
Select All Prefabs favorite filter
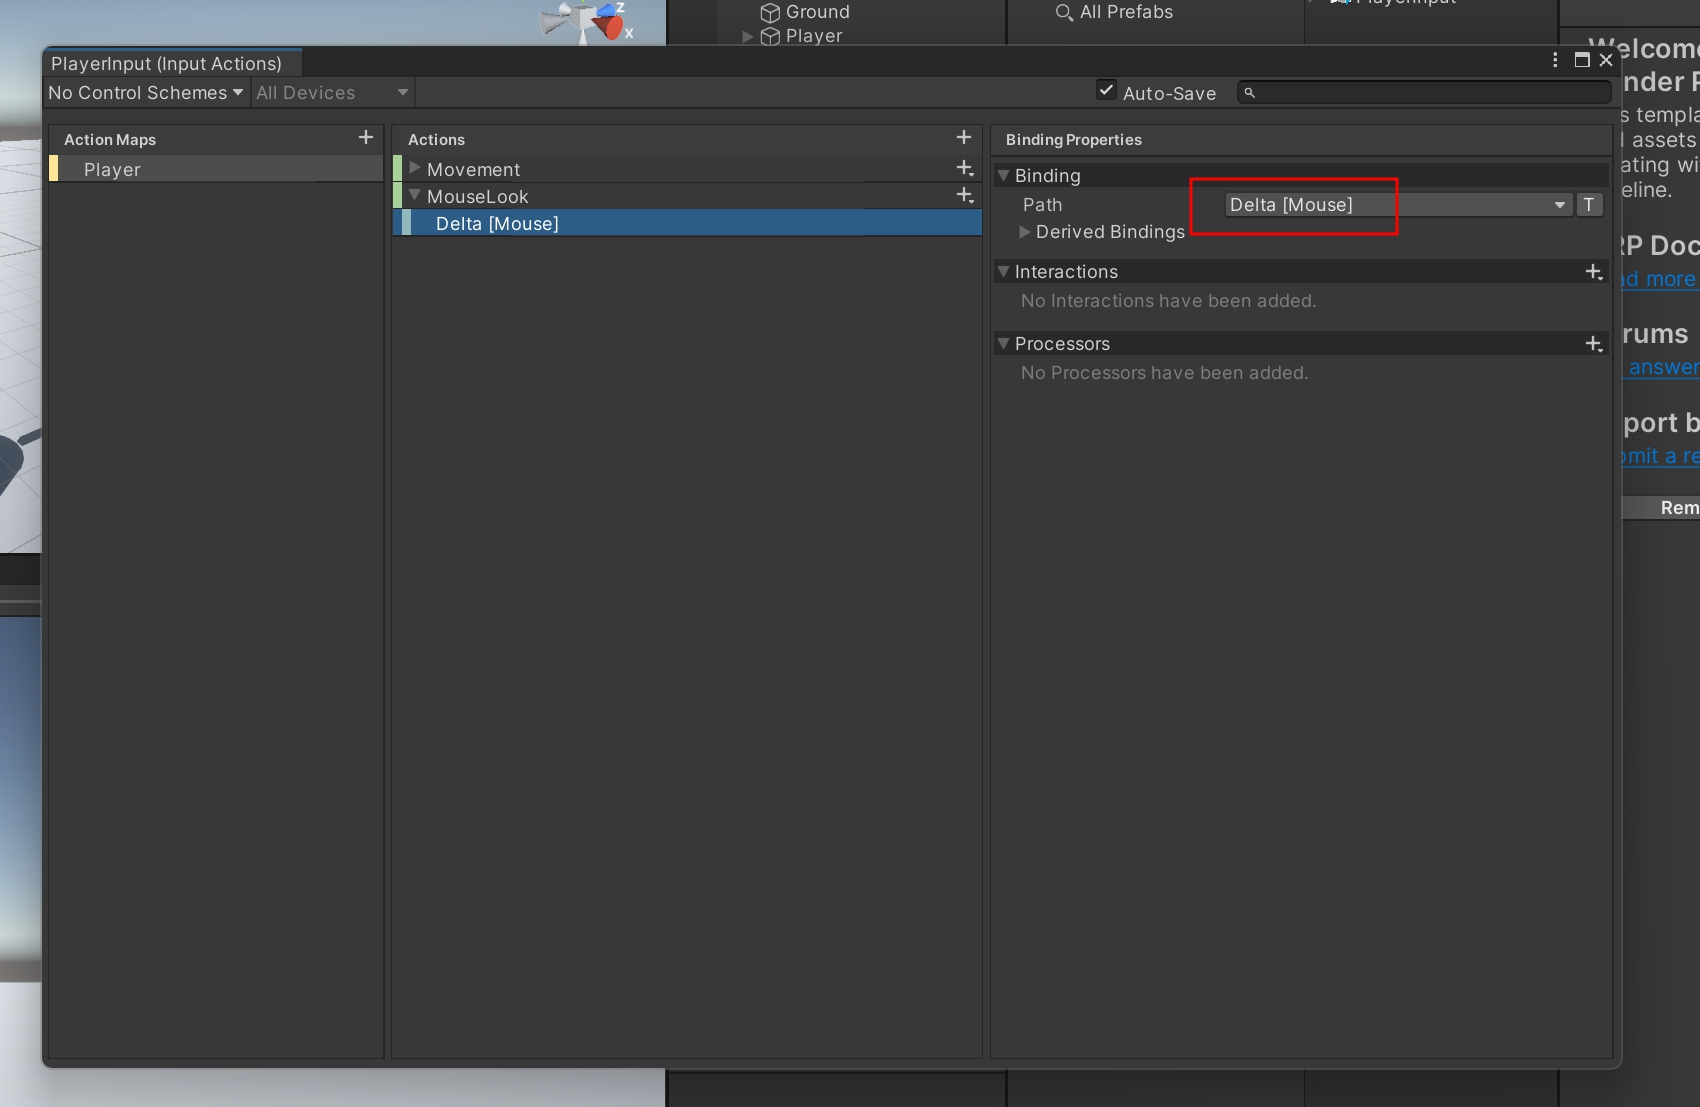coord(1126,12)
